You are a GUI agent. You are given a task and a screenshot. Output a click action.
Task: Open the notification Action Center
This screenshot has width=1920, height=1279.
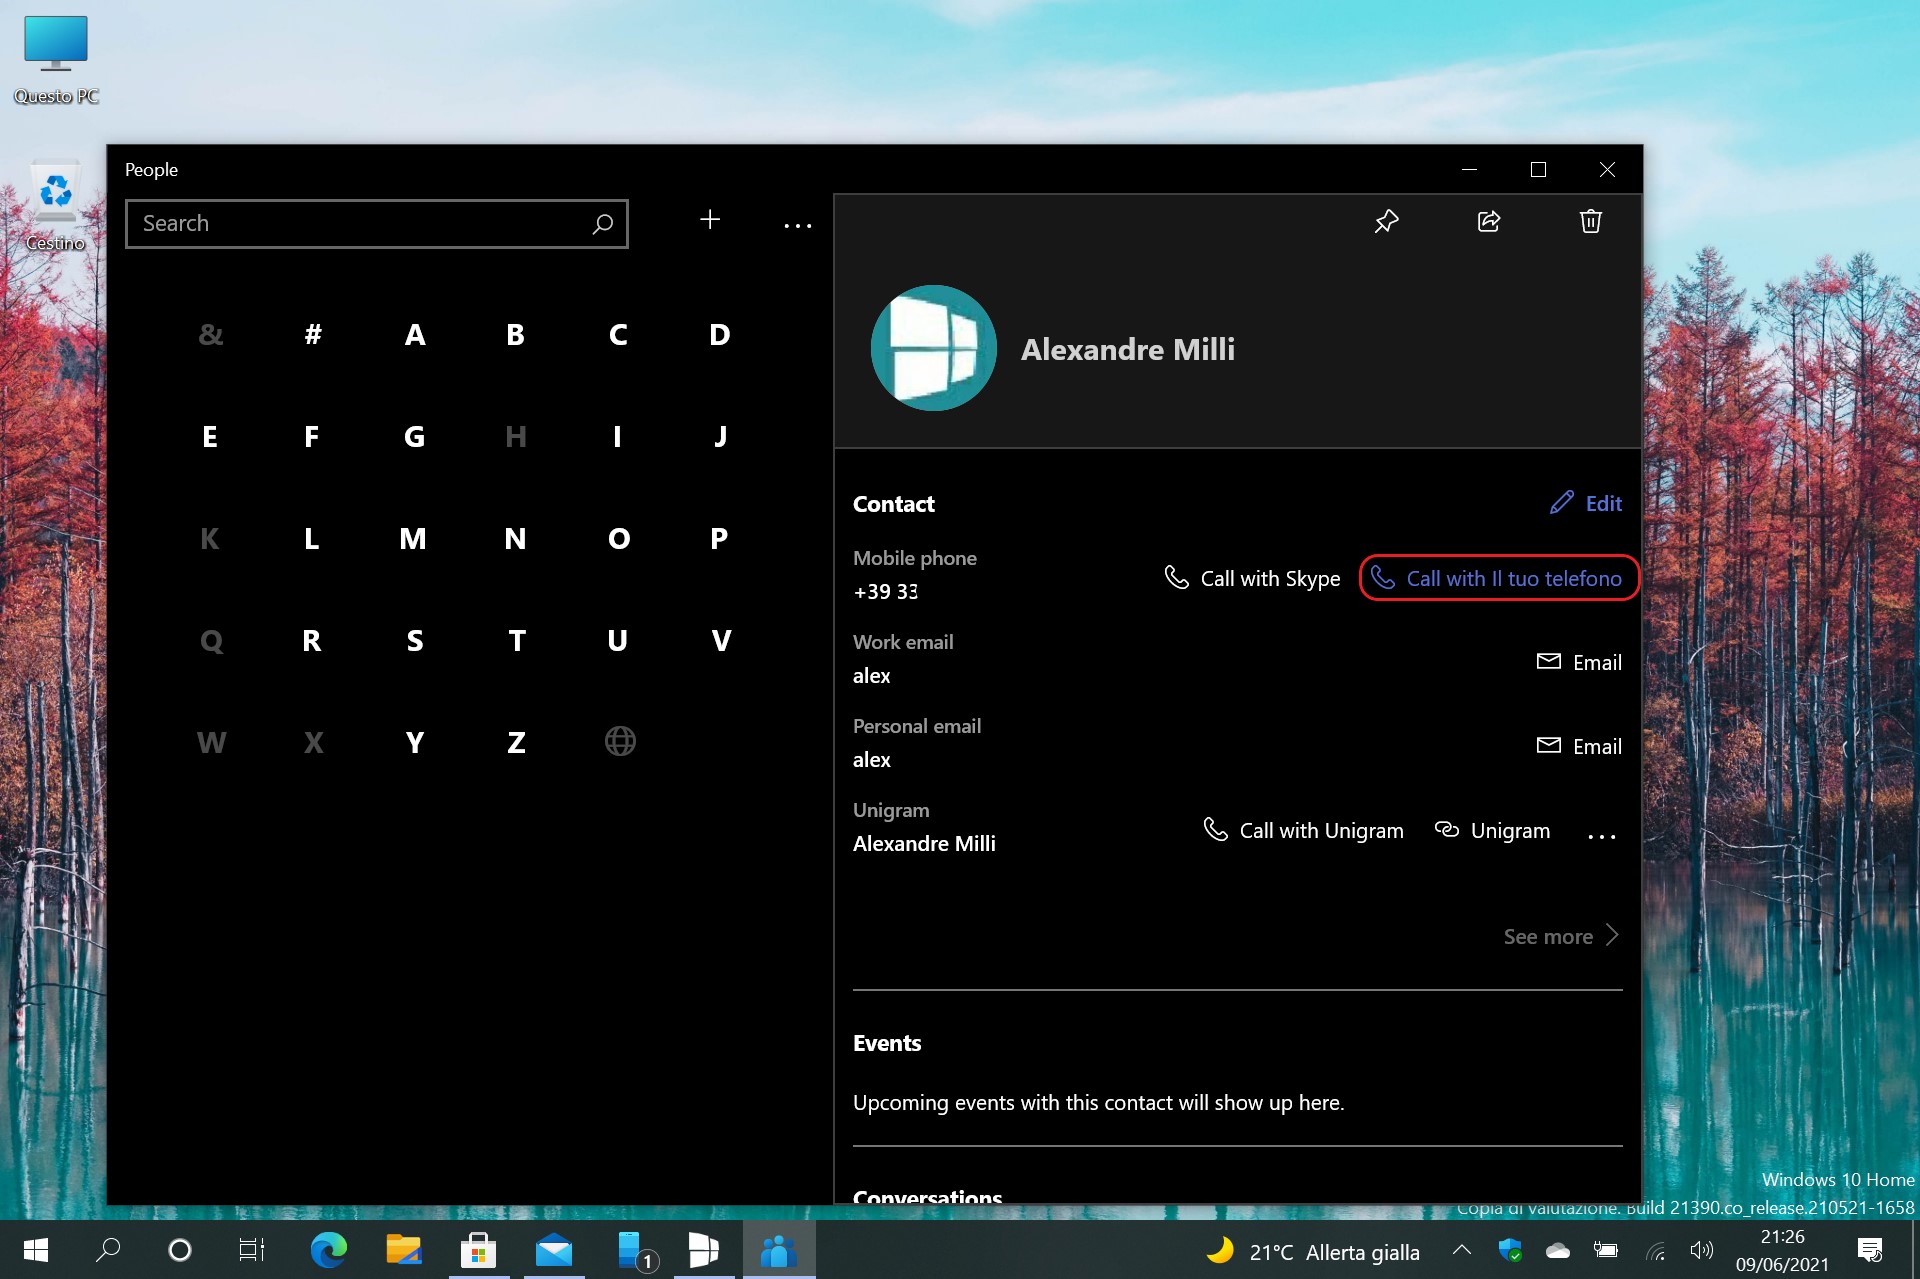click(1870, 1250)
